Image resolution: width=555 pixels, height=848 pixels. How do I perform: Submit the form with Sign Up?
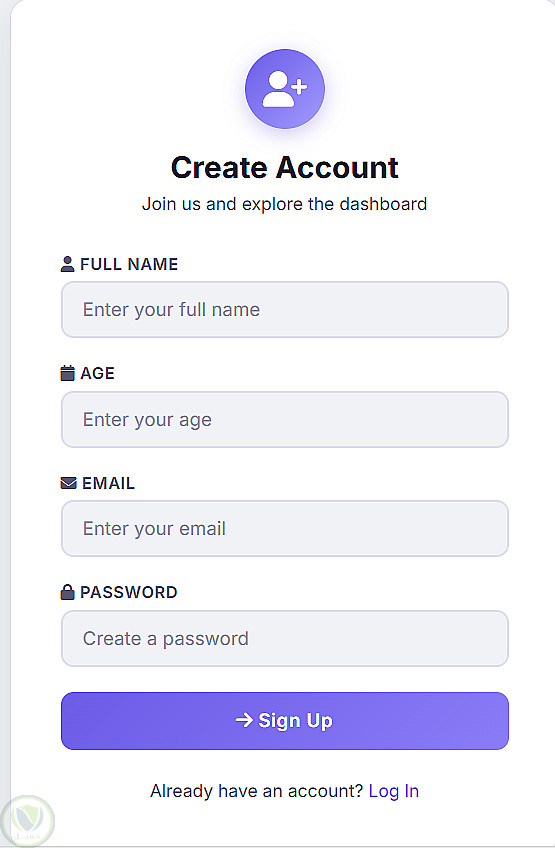(x=285, y=721)
